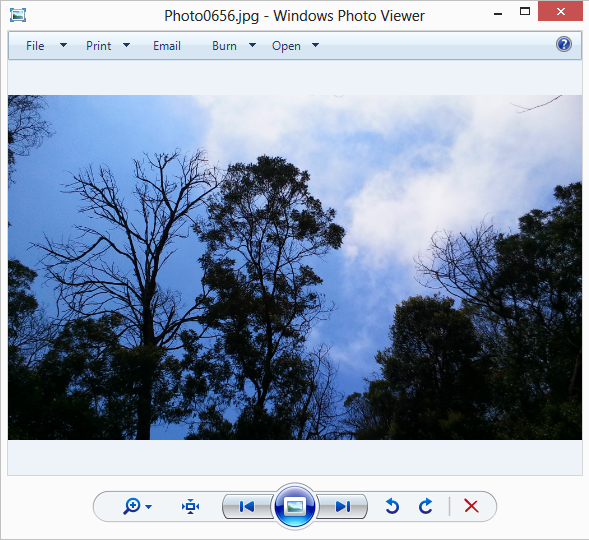Click the Photo Viewer title bar icon
Viewport: 589px width, 540px height.
click(18, 15)
